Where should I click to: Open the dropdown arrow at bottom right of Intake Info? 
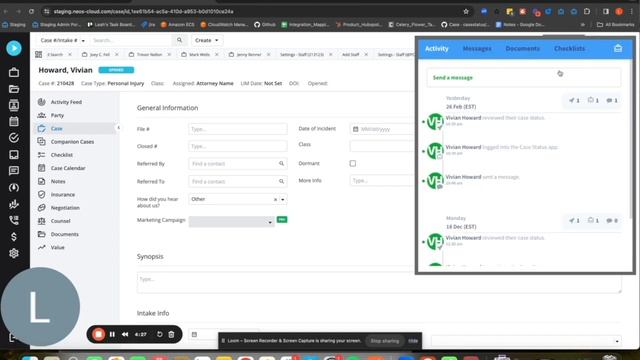(617, 341)
